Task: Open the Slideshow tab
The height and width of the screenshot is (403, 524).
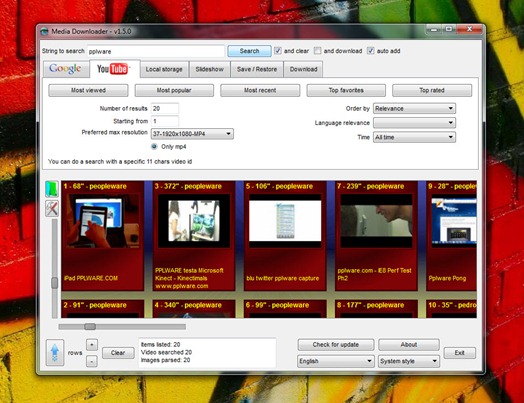Action: (210, 69)
